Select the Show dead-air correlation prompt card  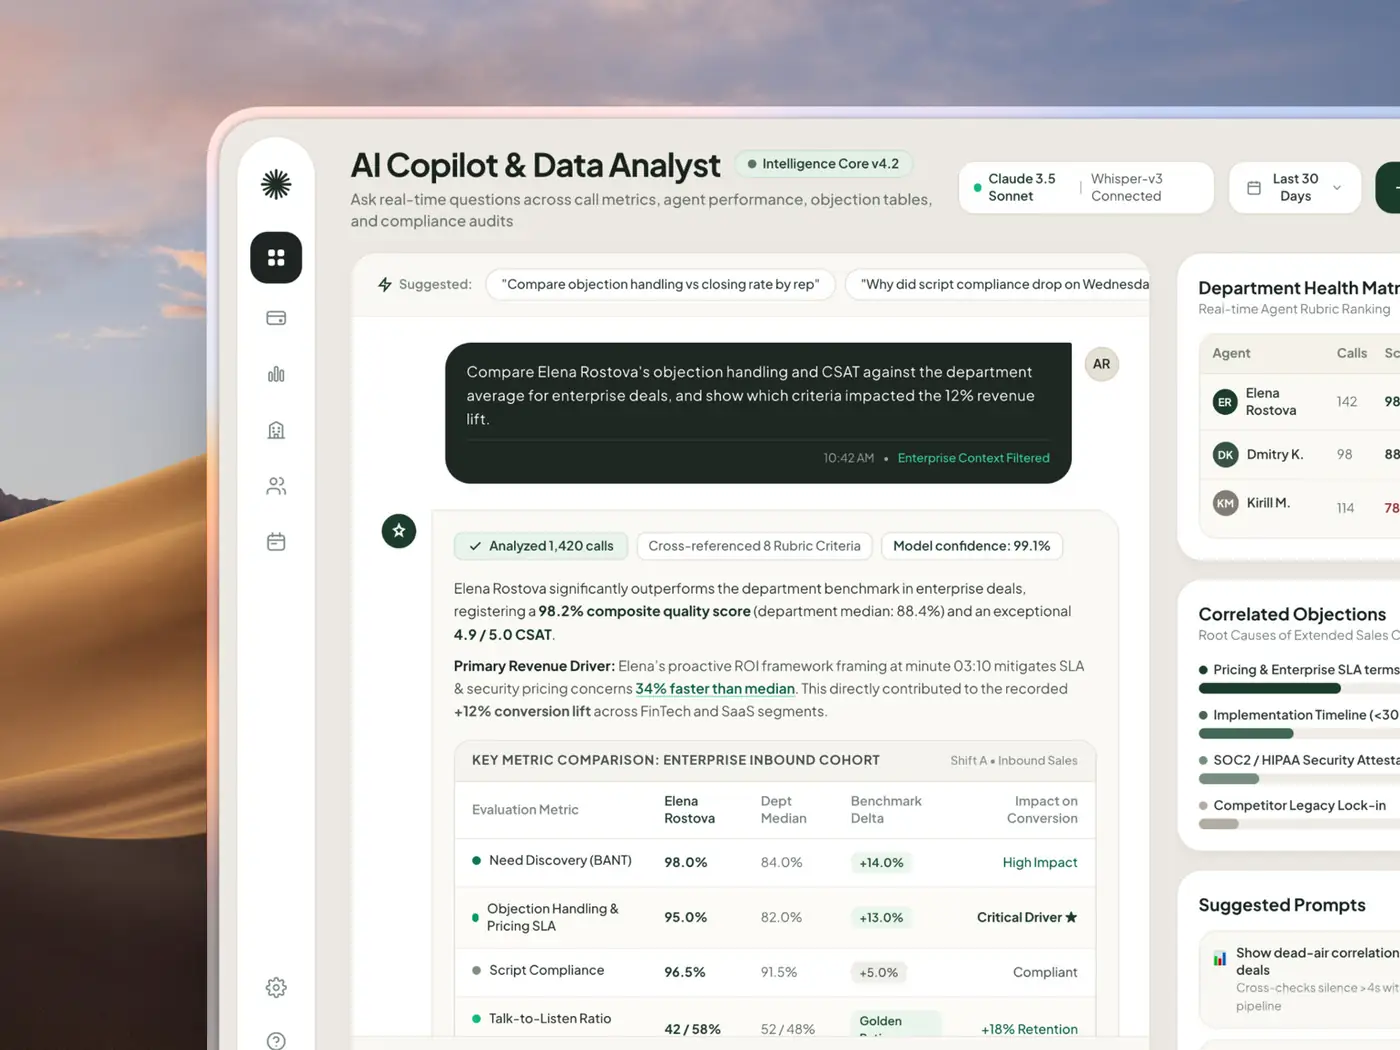coord(1299,980)
